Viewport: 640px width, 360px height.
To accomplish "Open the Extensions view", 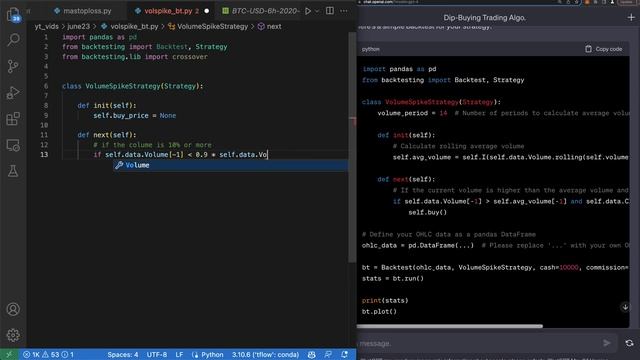I will point(13,119).
